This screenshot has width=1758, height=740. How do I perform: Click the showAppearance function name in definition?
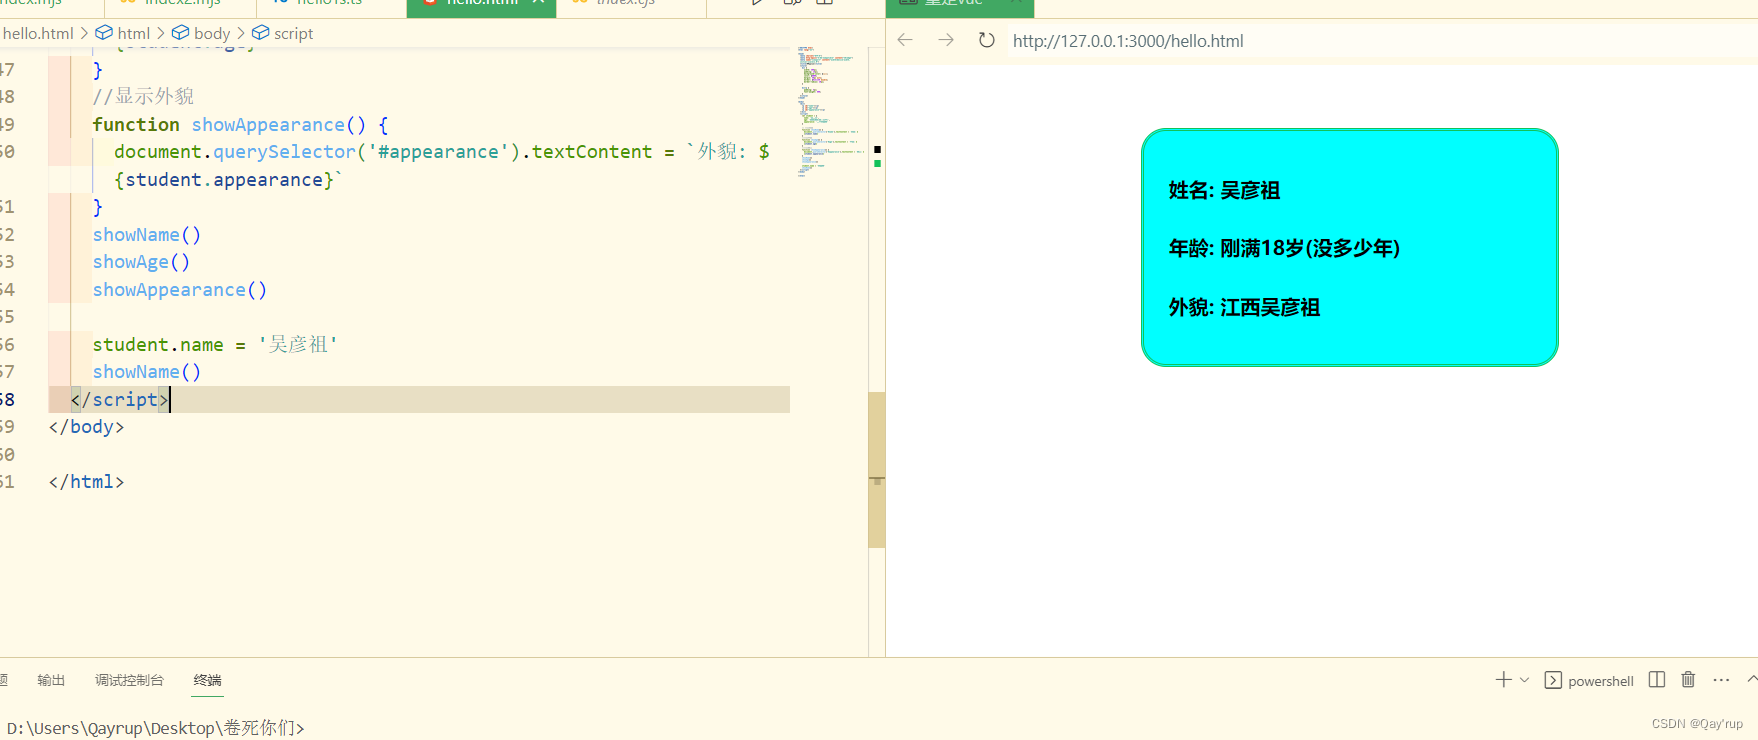click(268, 124)
